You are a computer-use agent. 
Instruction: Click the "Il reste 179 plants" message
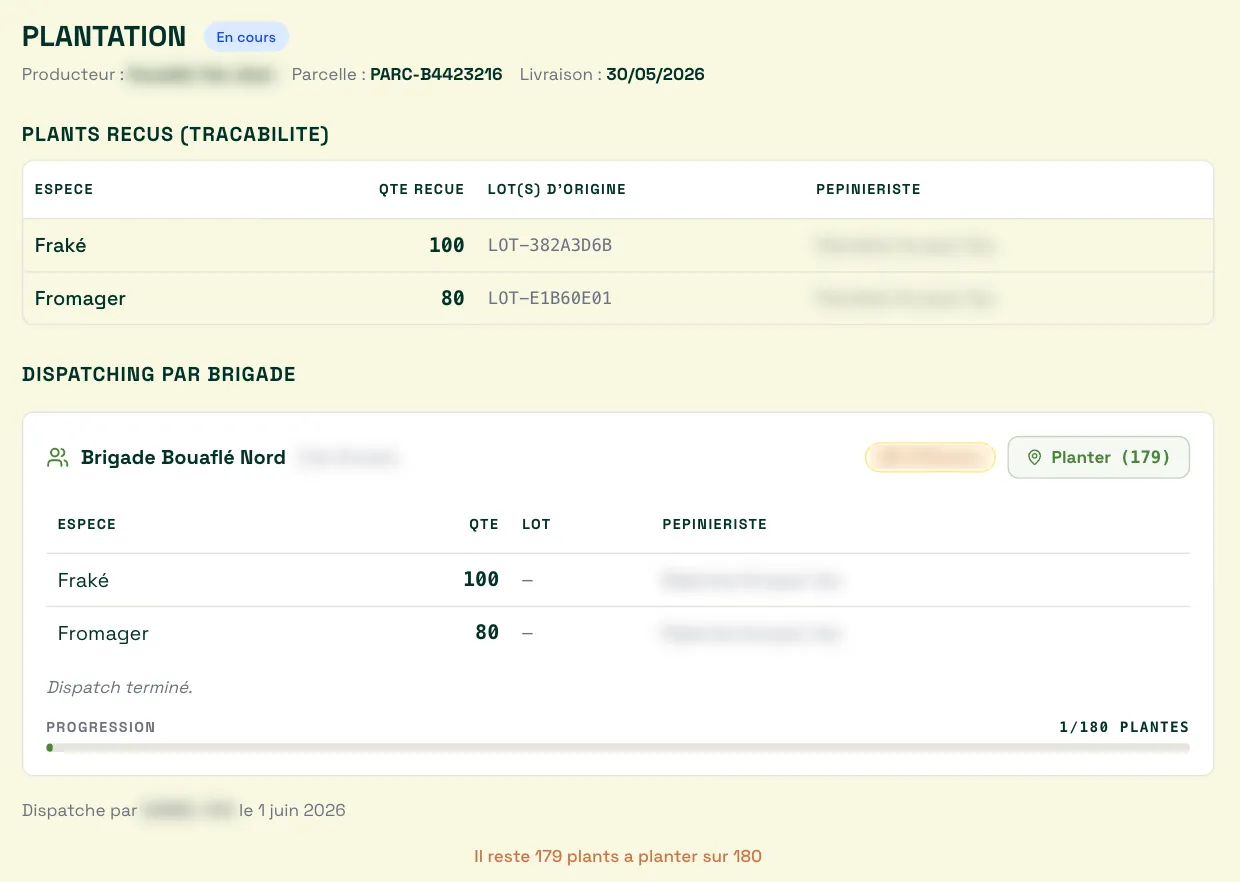[x=618, y=856]
